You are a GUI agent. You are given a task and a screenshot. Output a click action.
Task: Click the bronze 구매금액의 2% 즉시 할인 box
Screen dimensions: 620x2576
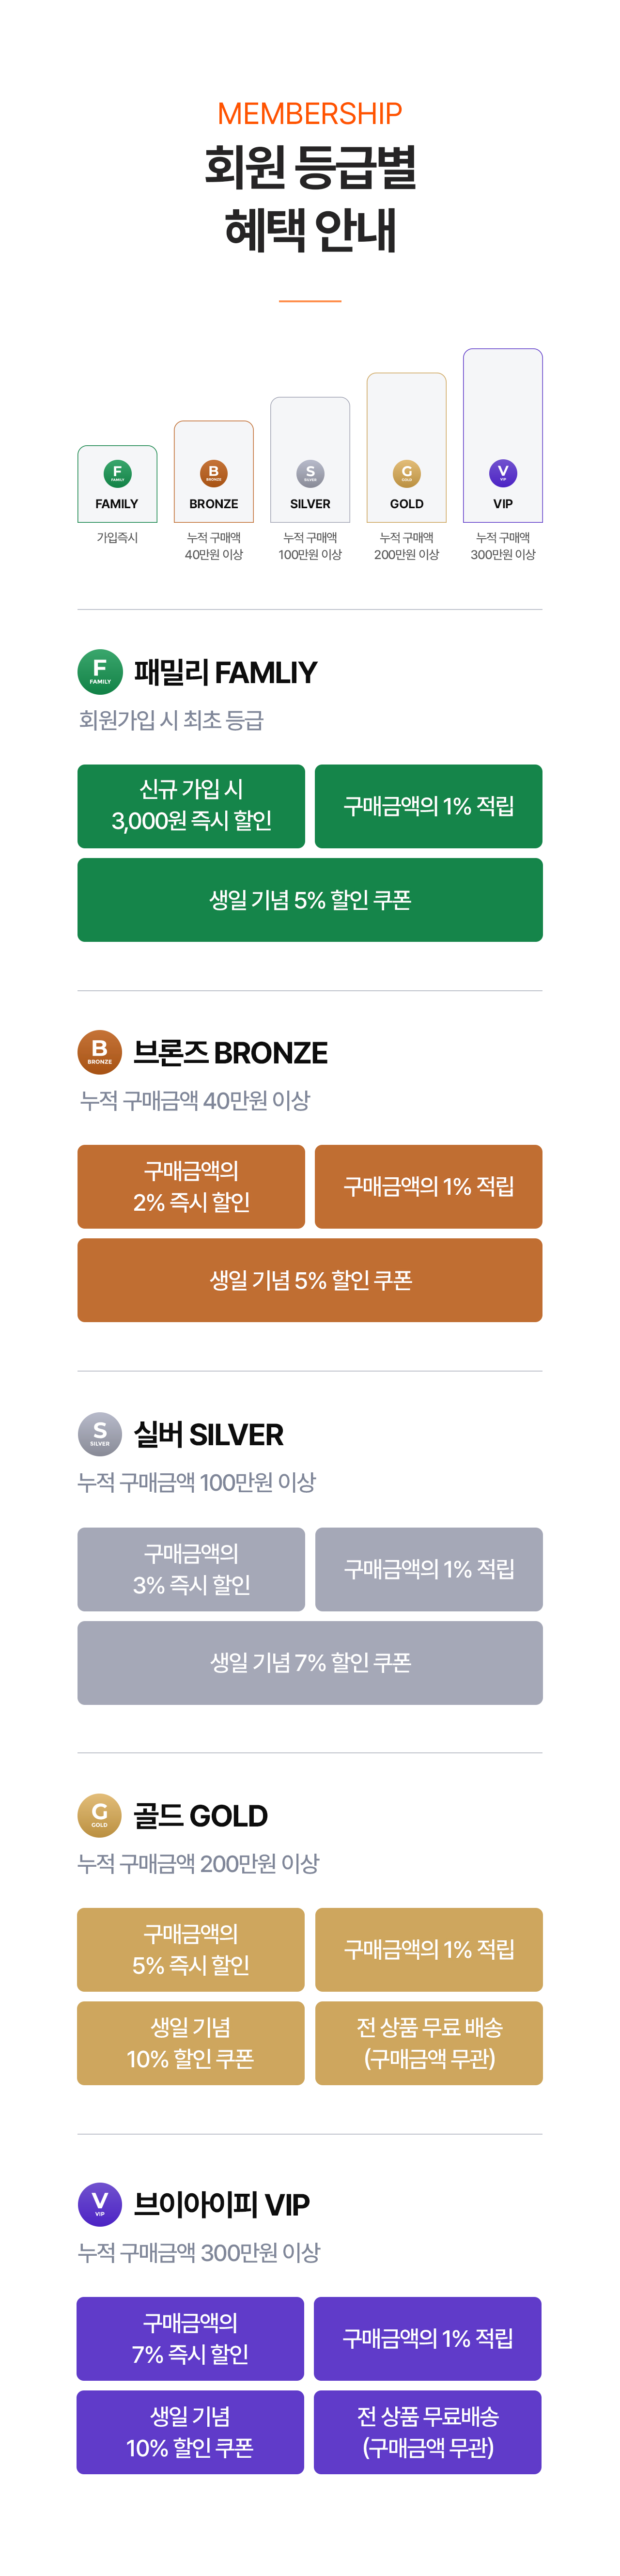click(191, 1187)
